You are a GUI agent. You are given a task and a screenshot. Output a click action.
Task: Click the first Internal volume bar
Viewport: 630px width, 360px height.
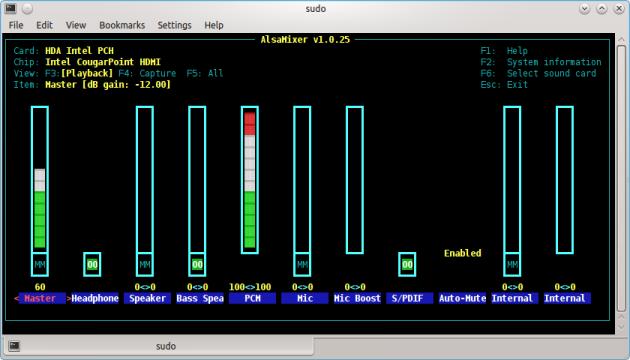(512, 180)
